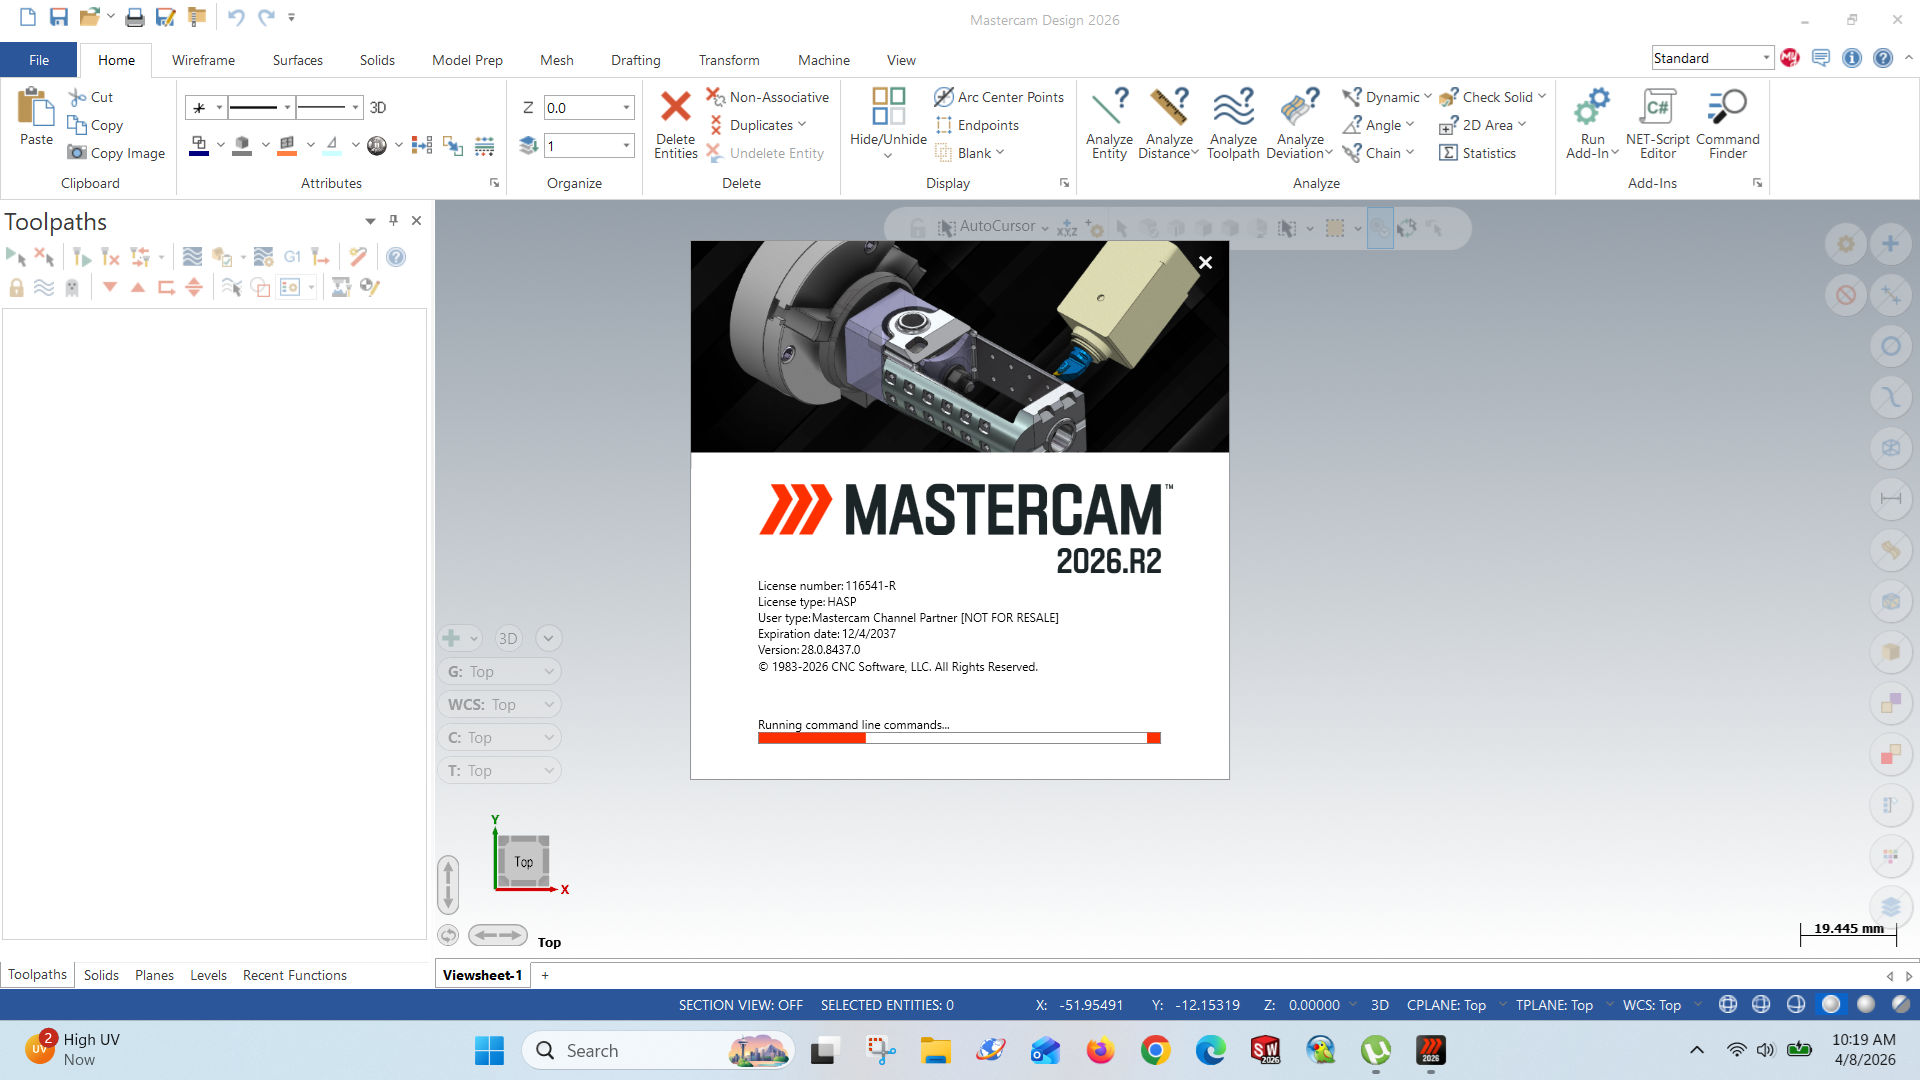This screenshot has height=1080, width=1920.
Task: Toggle the AutoCursor lock icon in selection bar
Action: pyautogui.click(x=917, y=228)
